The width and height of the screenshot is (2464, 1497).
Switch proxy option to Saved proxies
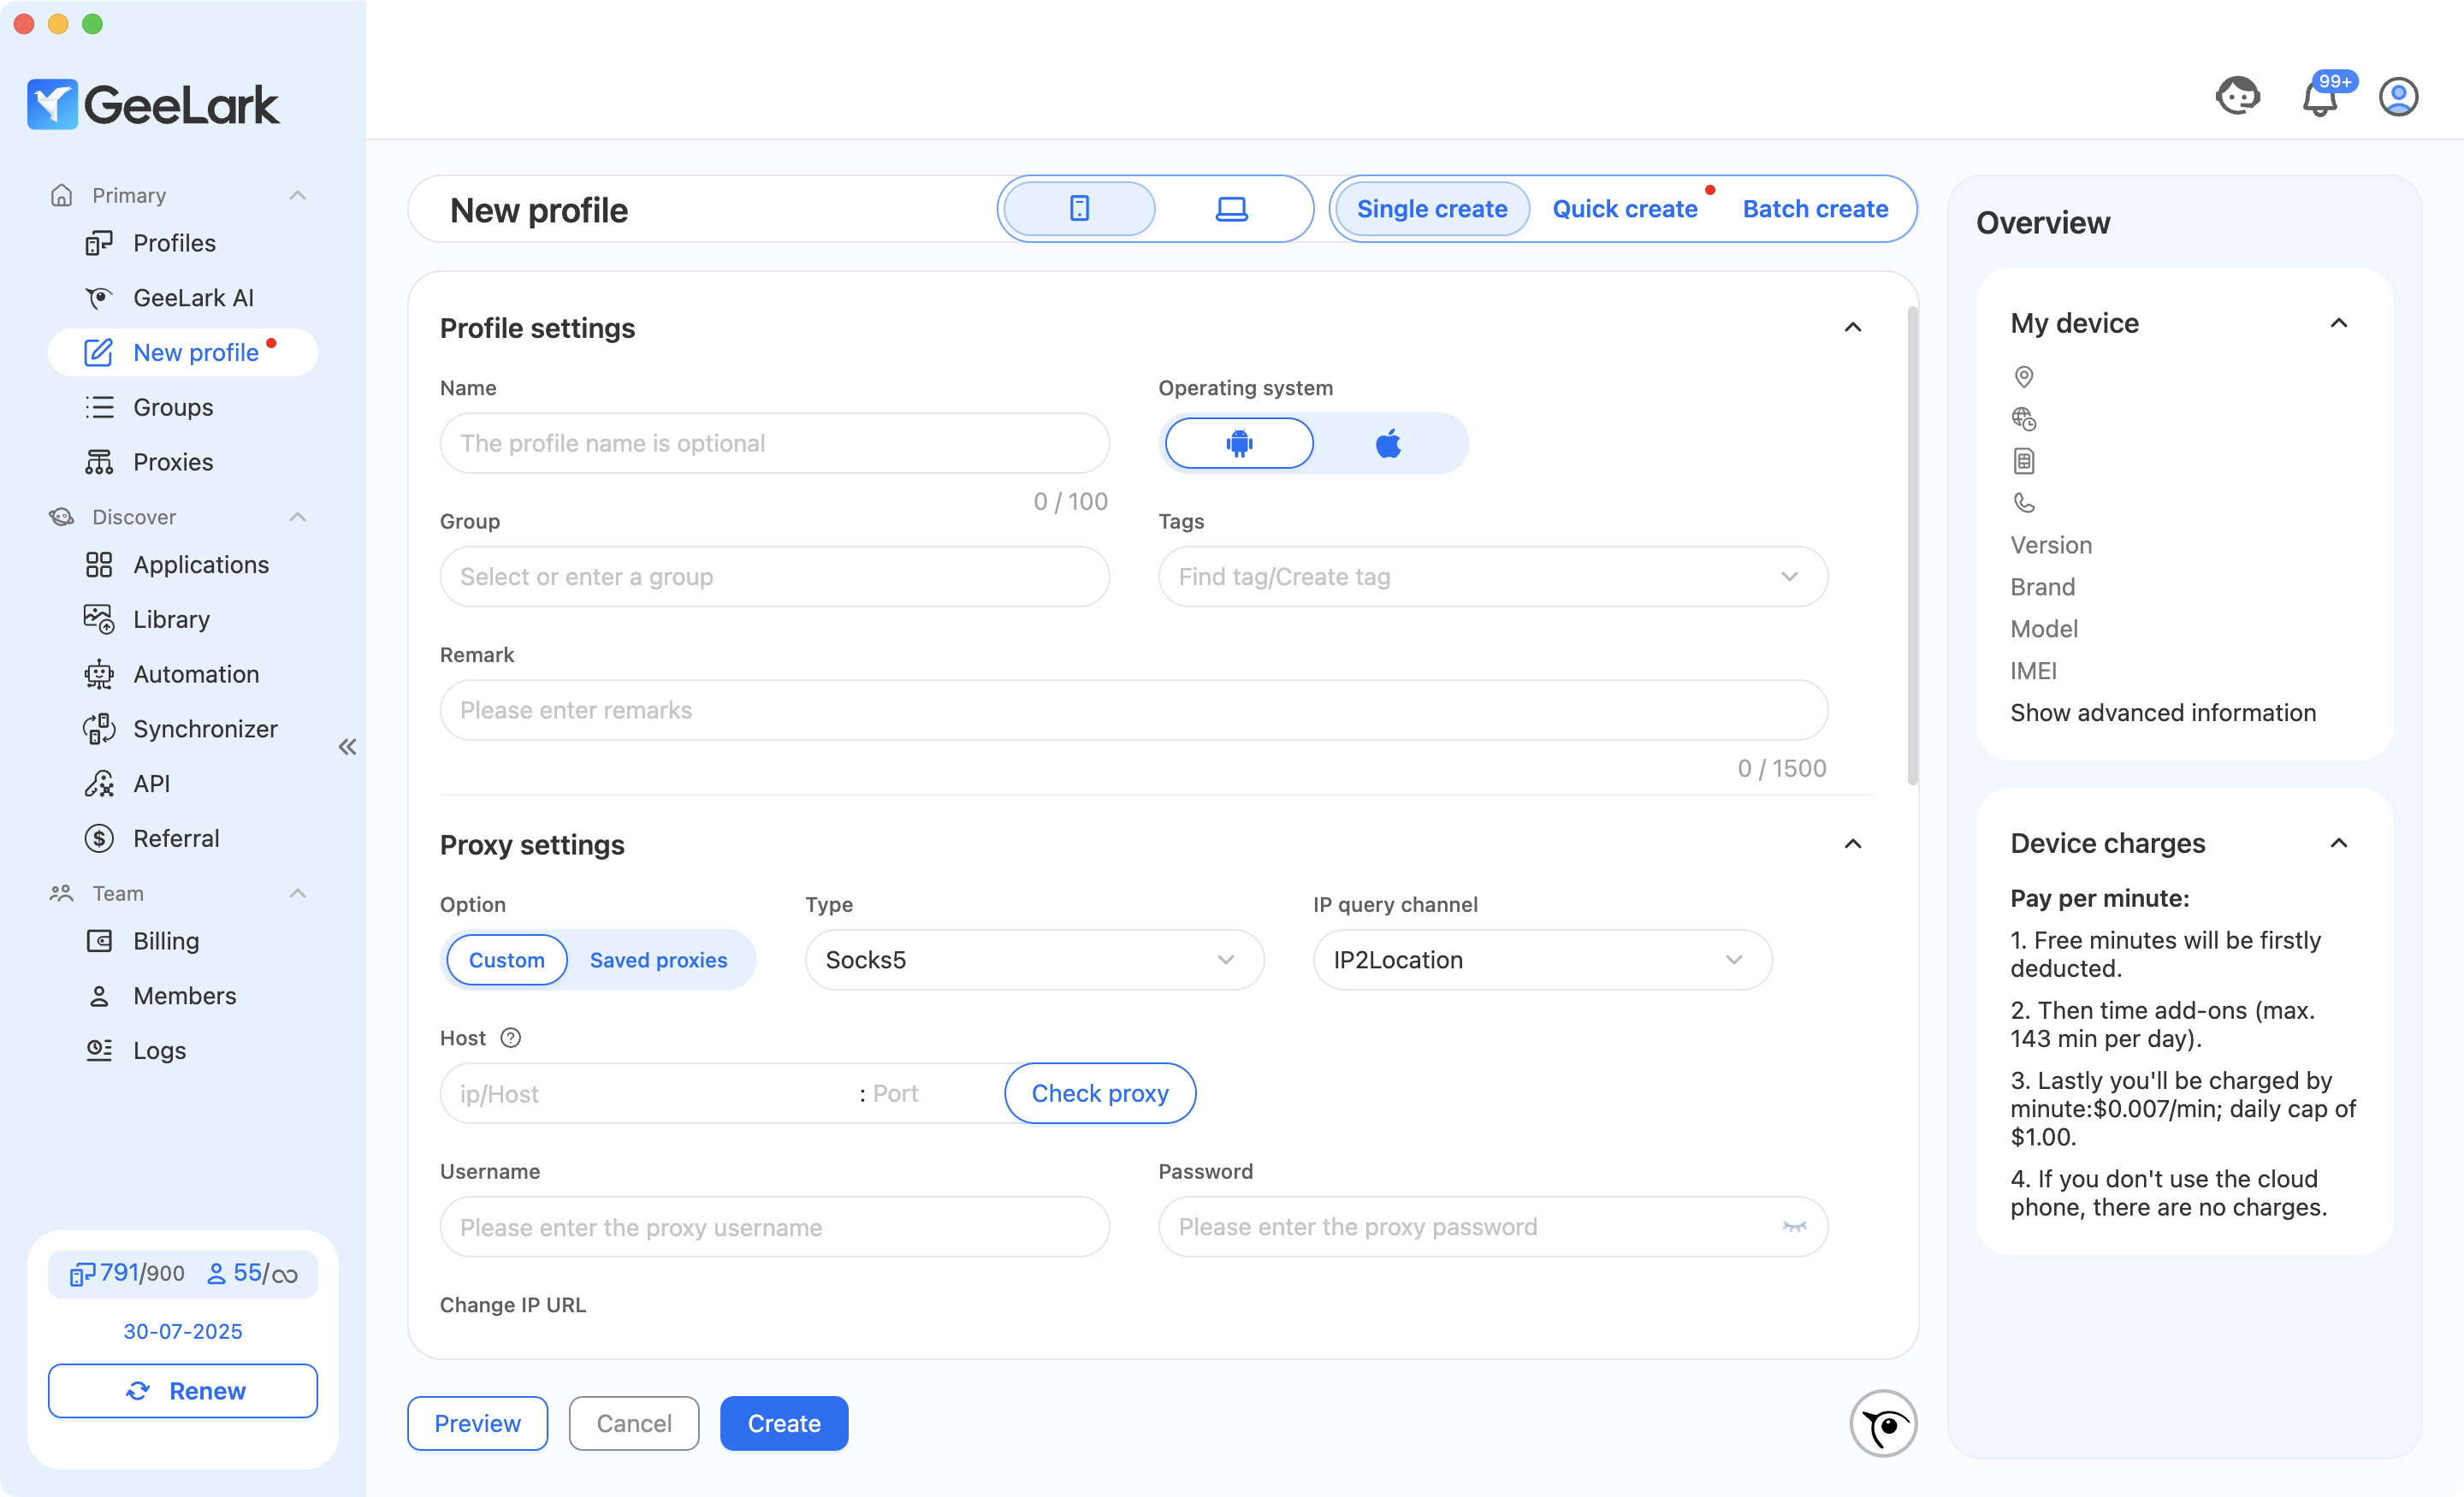coord(658,960)
